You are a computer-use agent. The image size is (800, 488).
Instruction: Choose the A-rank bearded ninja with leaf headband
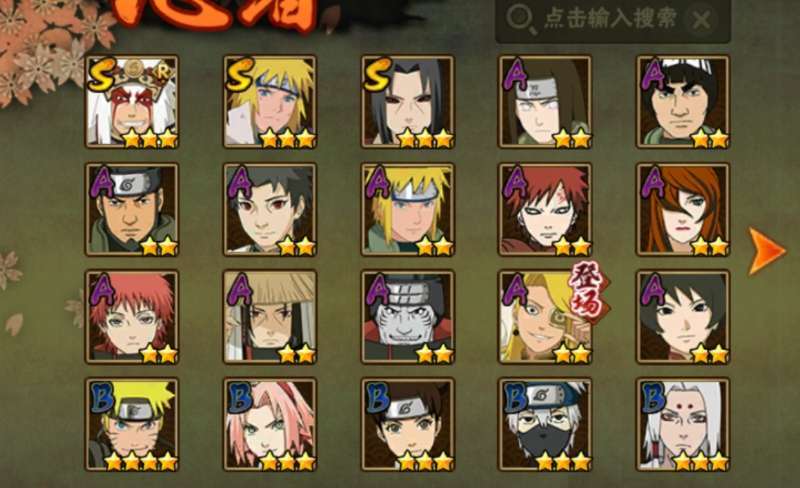coord(132,209)
